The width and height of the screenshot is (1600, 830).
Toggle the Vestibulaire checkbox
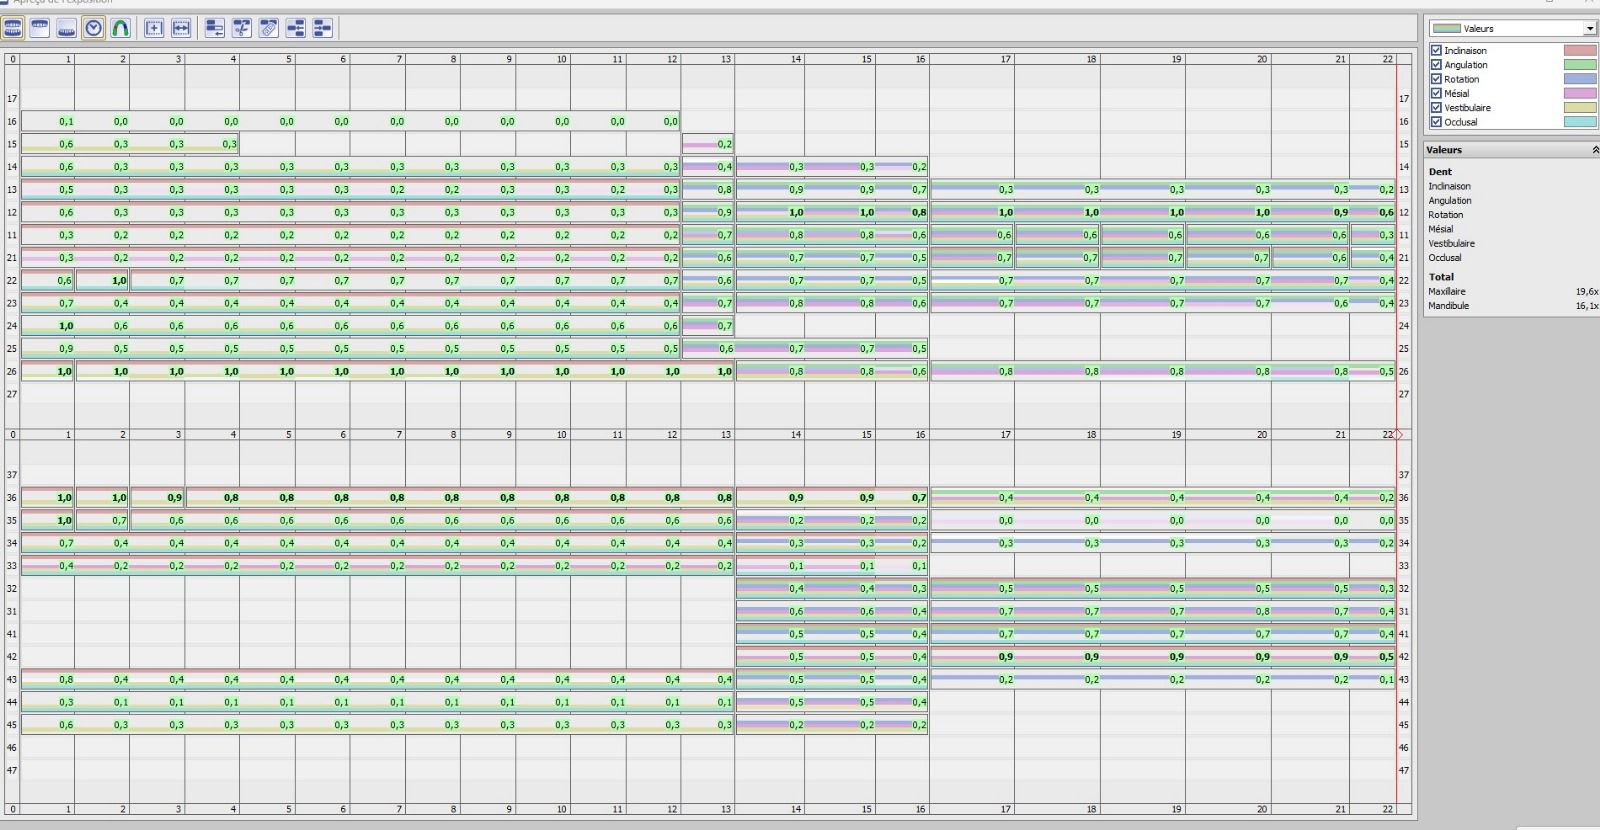click(1436, 108)
